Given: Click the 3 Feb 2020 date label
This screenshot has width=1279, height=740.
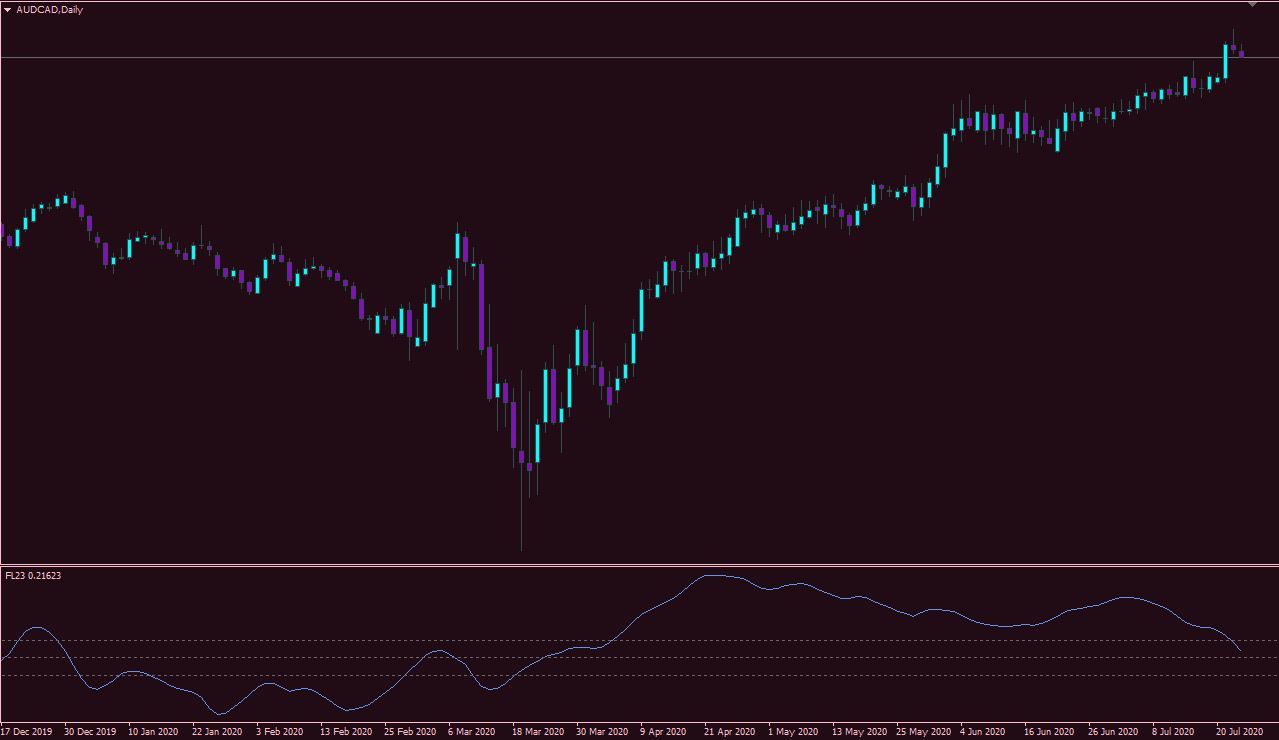Looking at the screenshot, I should pos(280,731).
